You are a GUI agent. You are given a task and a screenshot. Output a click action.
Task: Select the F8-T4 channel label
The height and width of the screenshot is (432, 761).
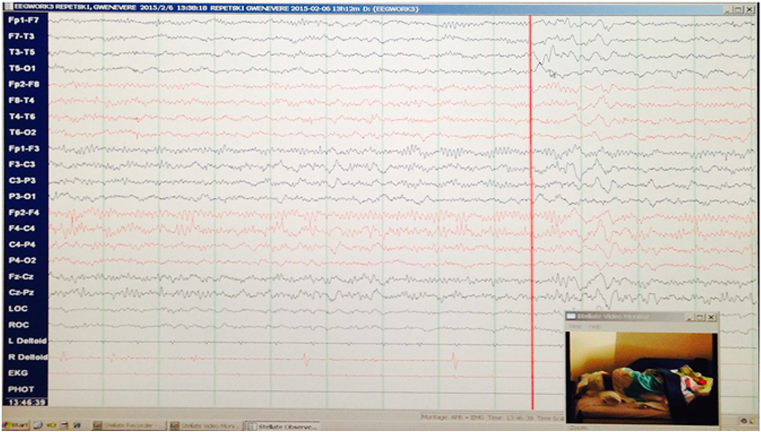click(22, 100)
